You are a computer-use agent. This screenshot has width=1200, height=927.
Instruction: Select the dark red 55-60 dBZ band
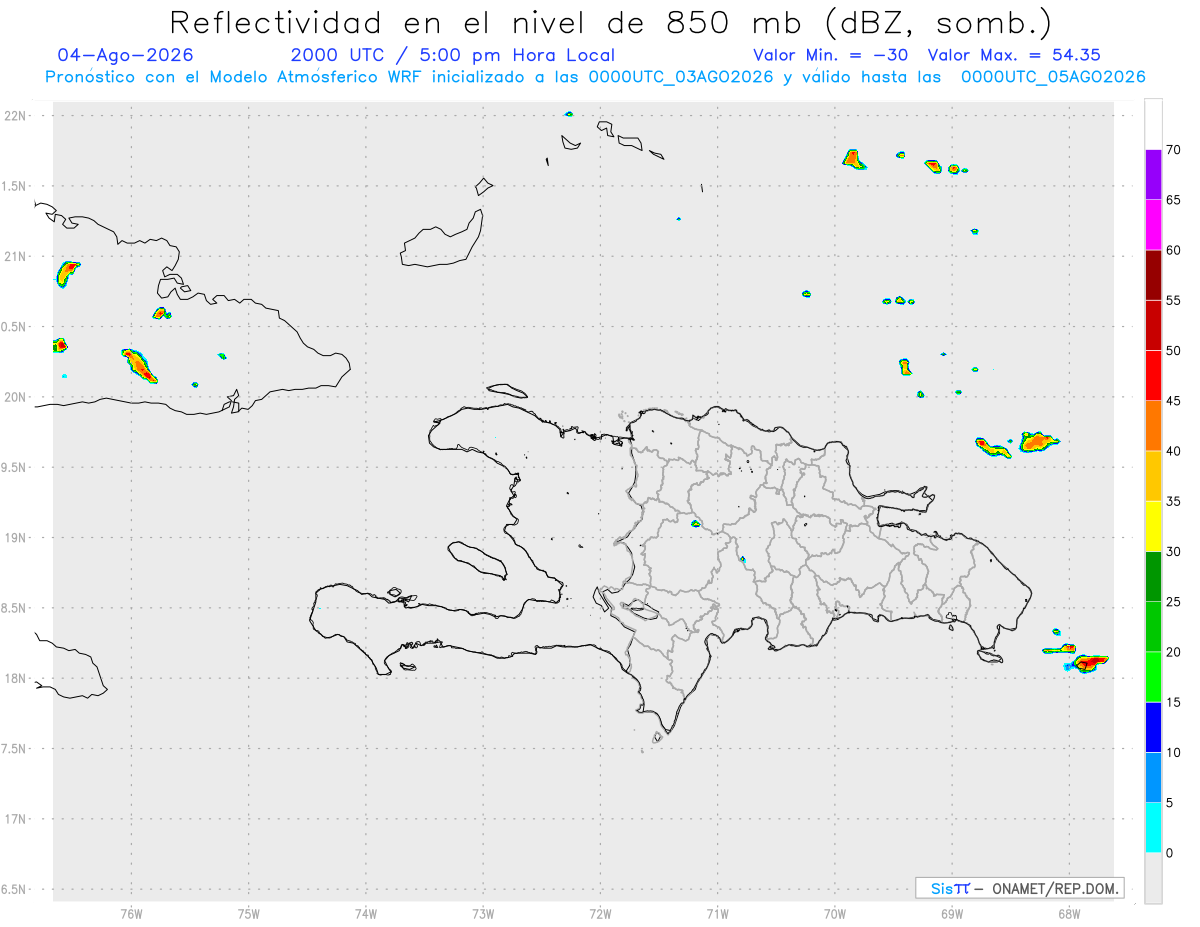1153,275
